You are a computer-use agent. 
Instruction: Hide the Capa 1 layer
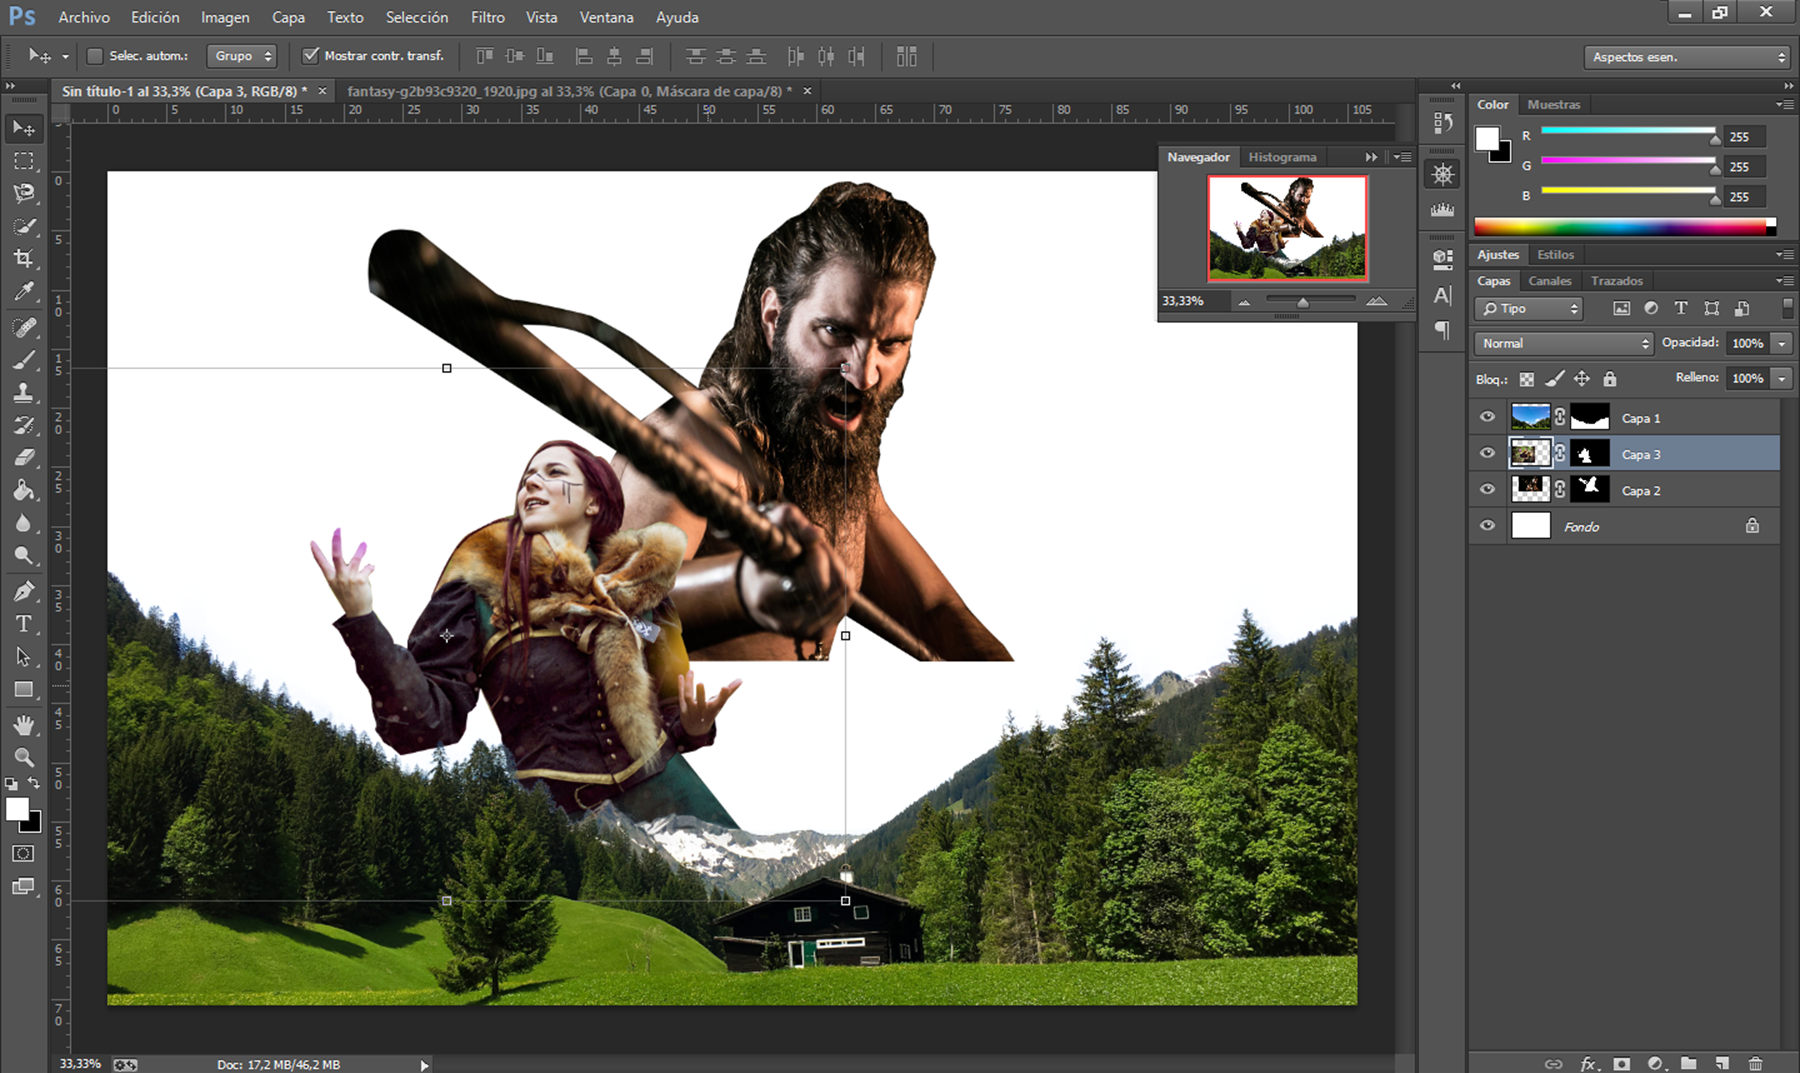tap(1487, 417)
